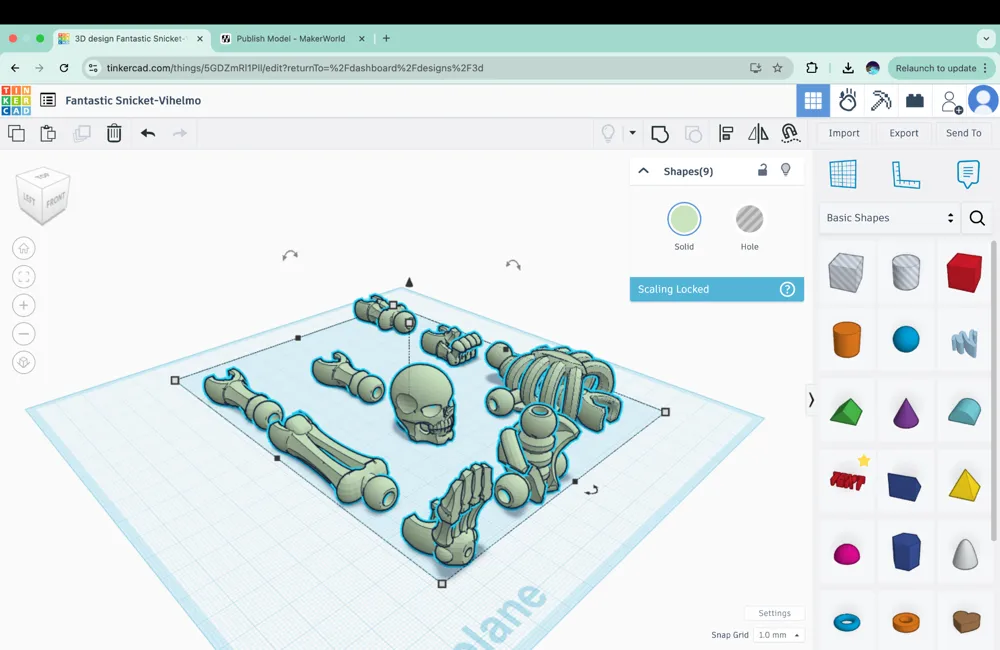Undo the last action
The image size is (1000, 650).
click(x=148, y=133)
